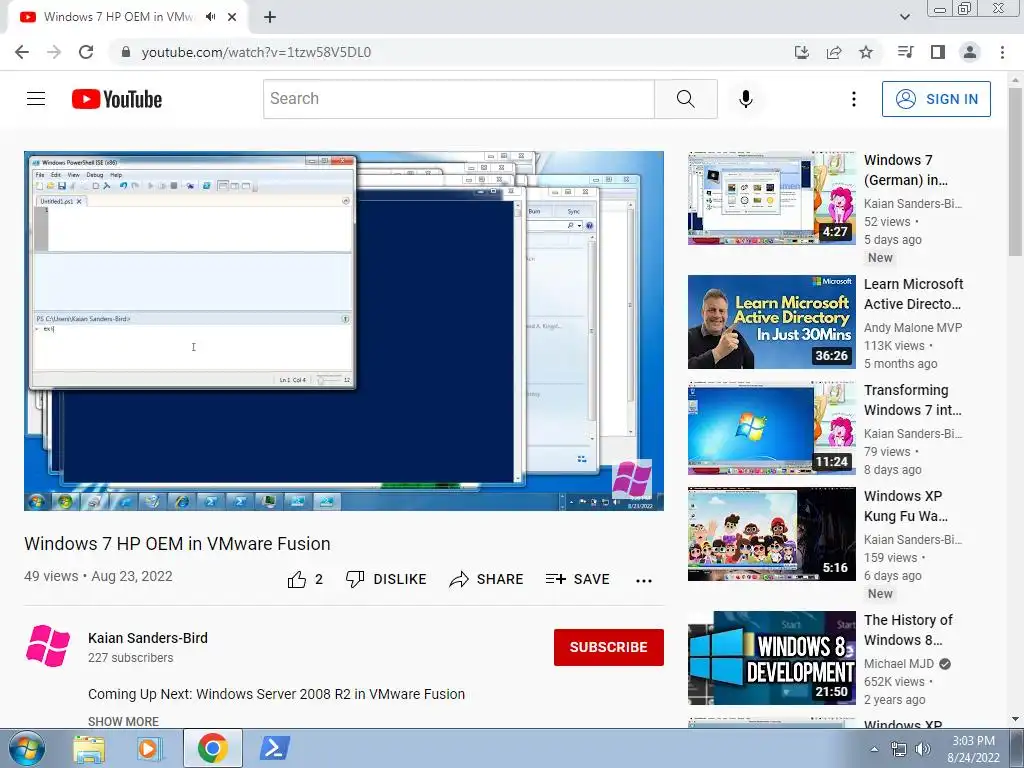Open the tab search chevron

click(904, 17)
